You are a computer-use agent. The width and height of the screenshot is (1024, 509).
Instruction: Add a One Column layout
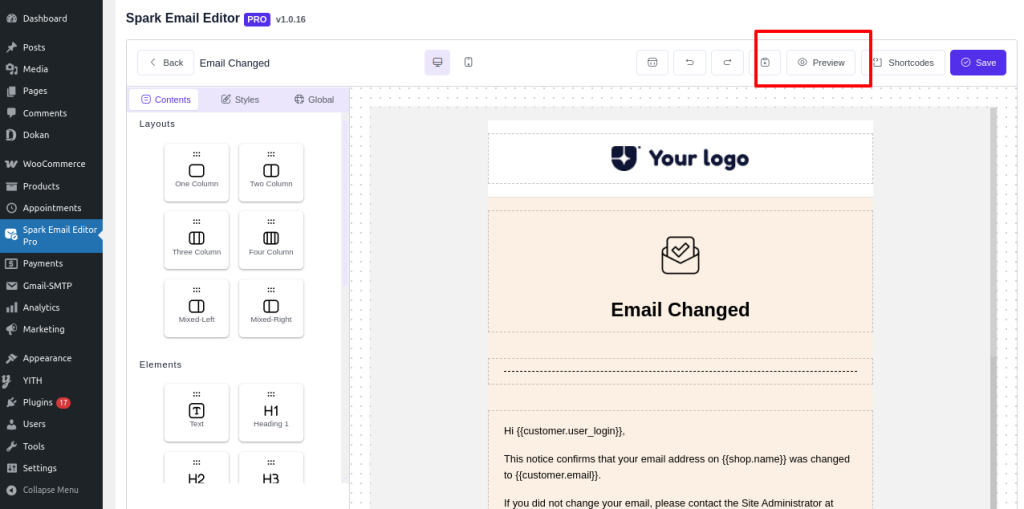[196, 172]
